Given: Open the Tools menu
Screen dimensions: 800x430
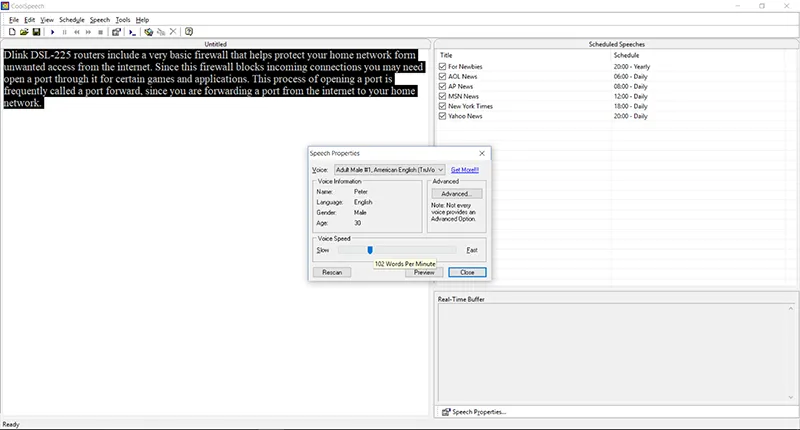Looking at the screenshot, I should pos(123,19).
